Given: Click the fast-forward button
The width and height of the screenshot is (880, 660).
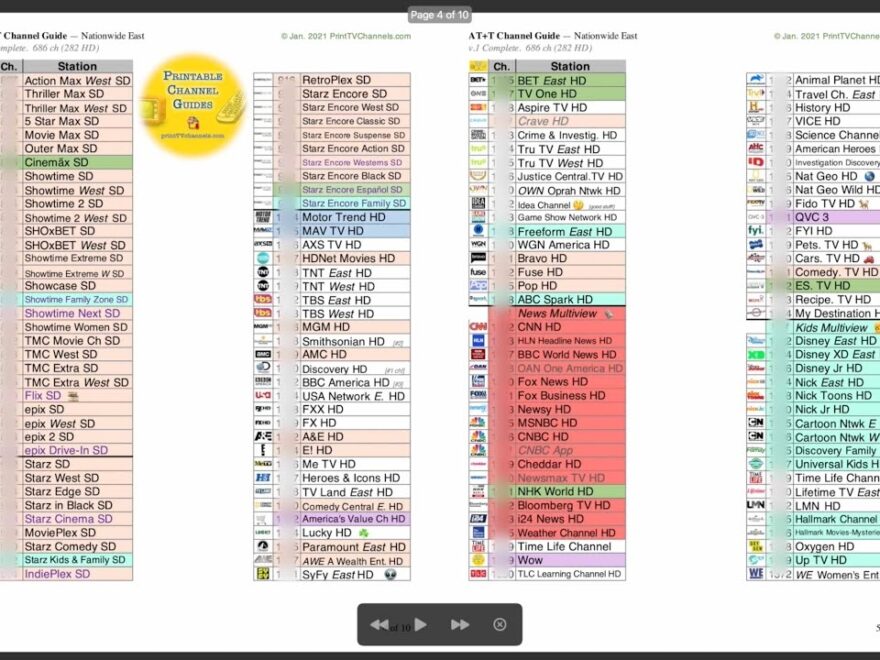Looking at the screenshot, I should (x=460, y=625).
